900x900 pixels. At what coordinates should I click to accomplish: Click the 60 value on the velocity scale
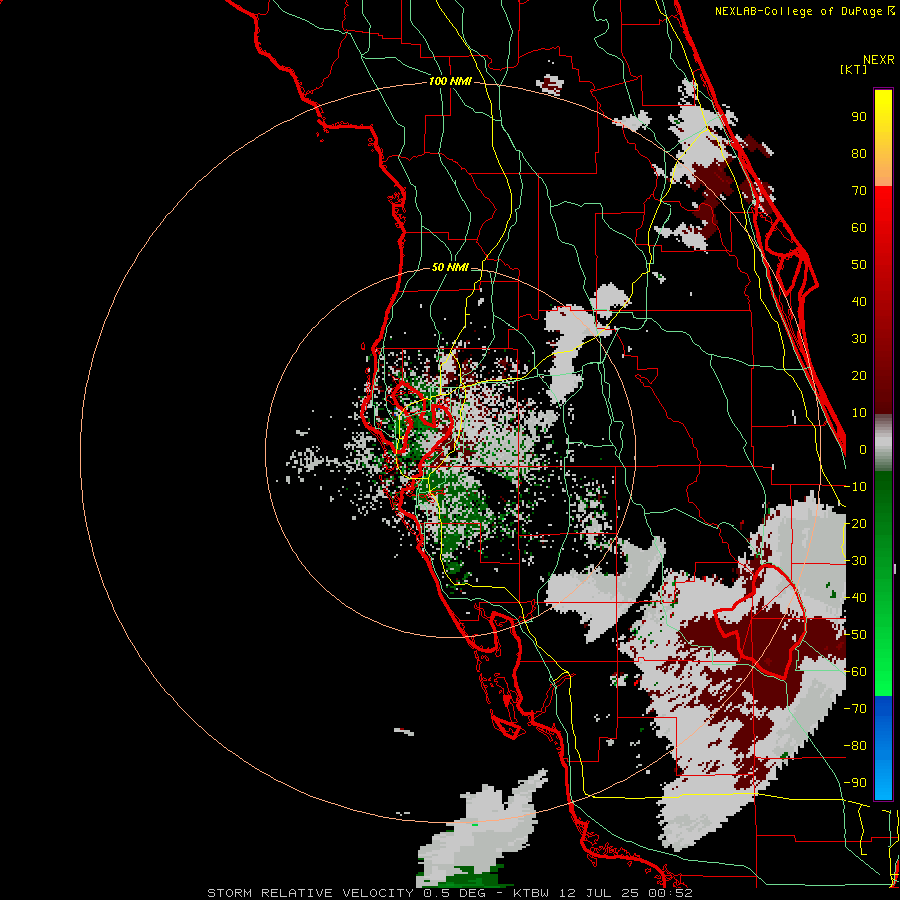[x=859, y=227]
